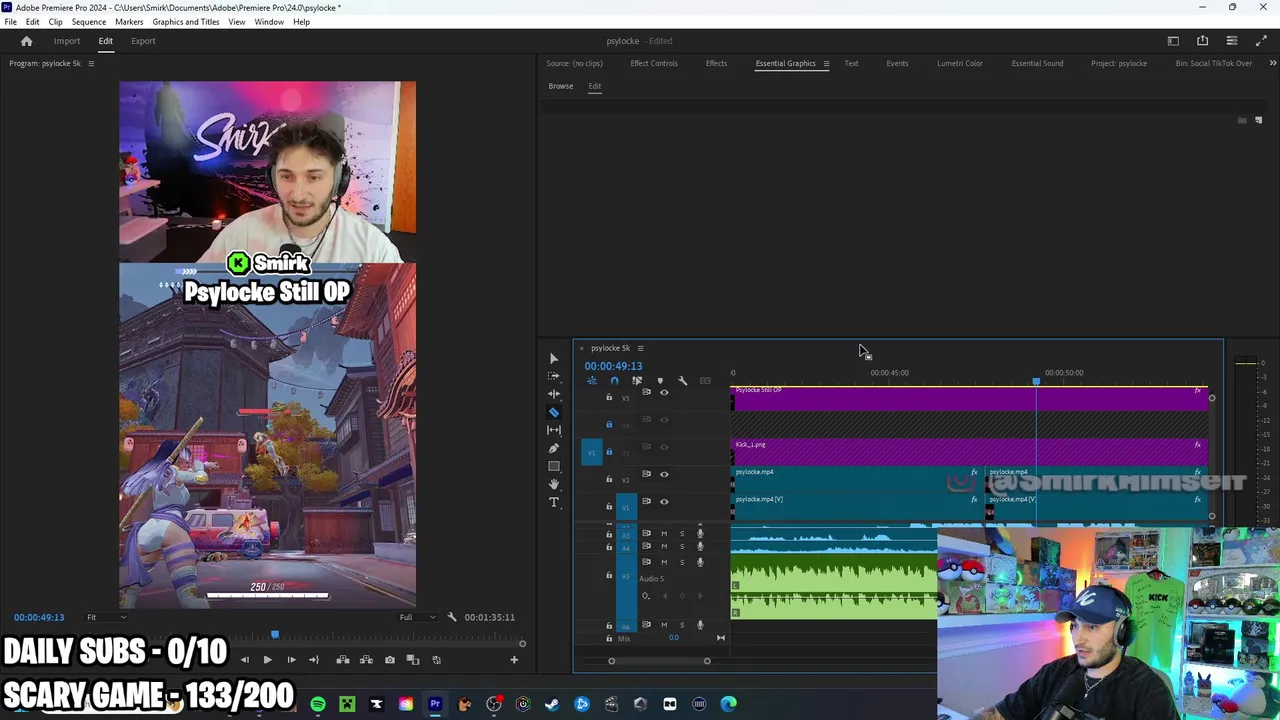Open the Graphics and Titles menu

click(x=186, y=22)
